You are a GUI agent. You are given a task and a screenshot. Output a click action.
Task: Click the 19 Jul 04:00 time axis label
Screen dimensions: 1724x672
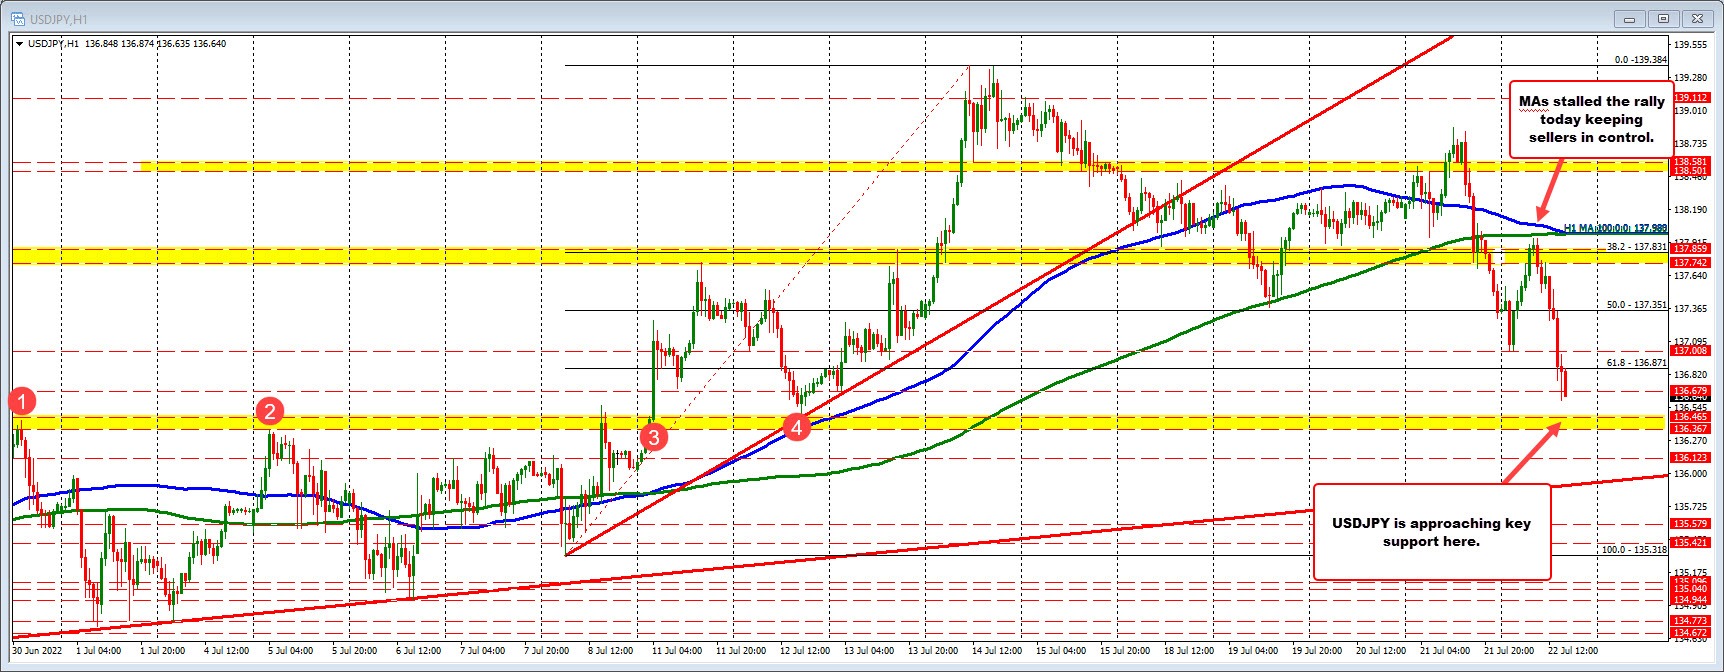click(1253, 650)
